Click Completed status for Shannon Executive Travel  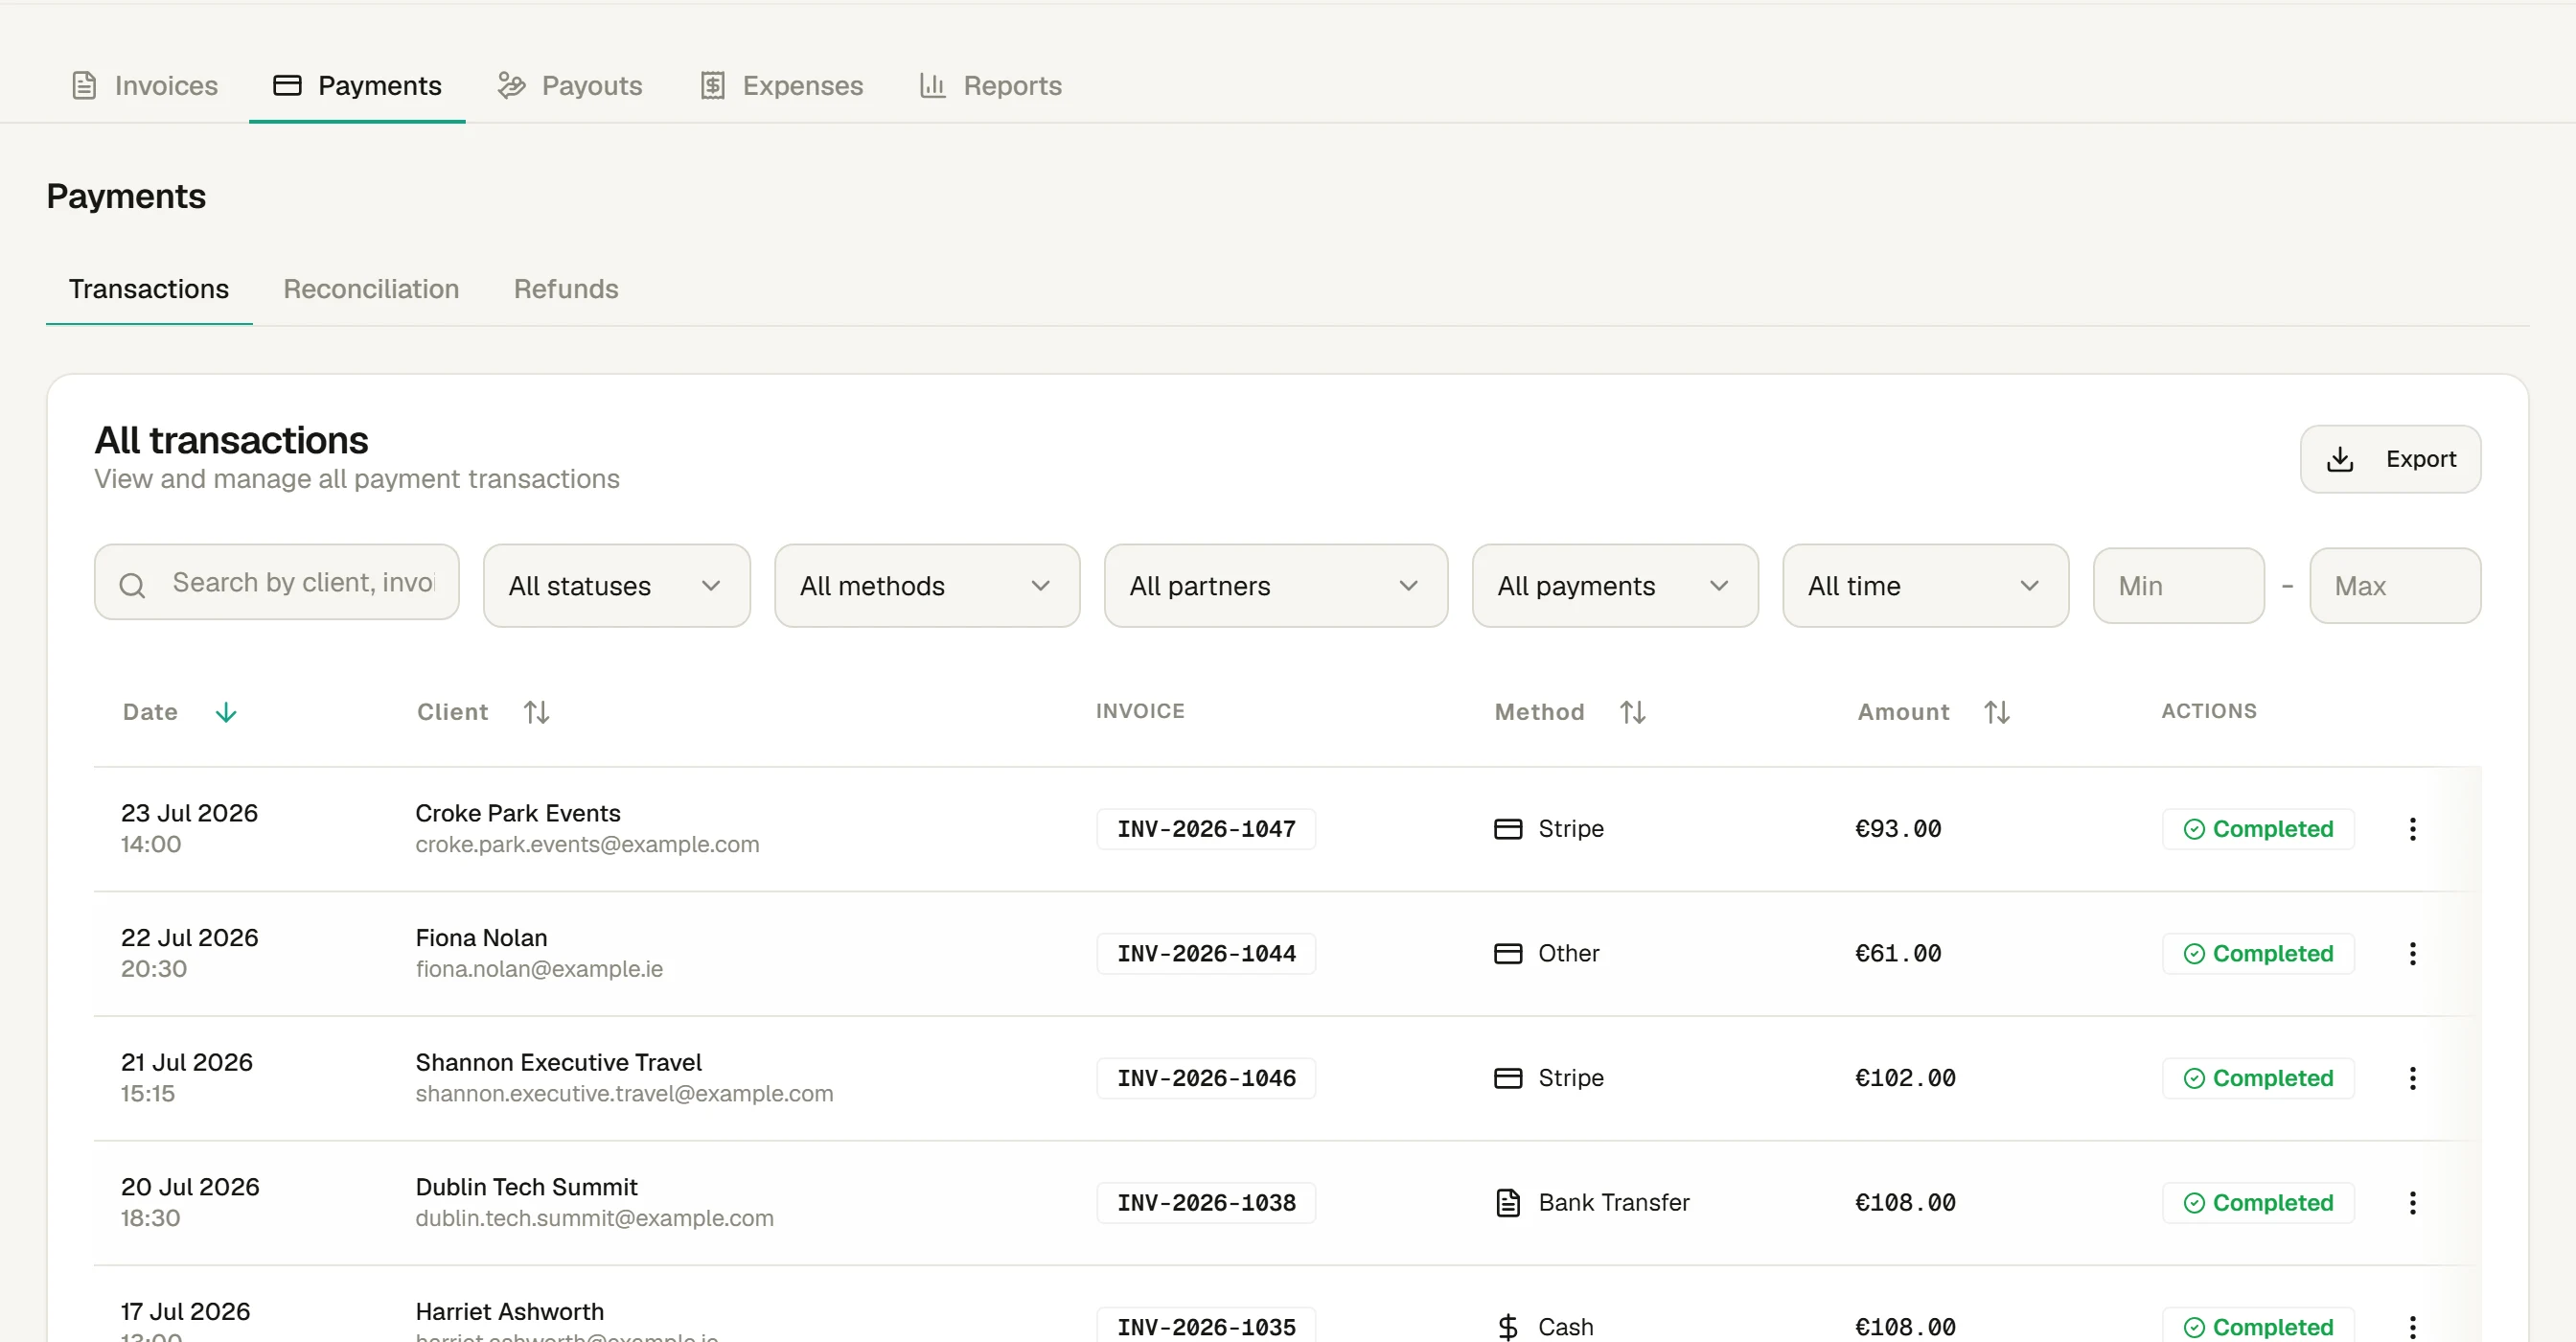point(2258,1078)
